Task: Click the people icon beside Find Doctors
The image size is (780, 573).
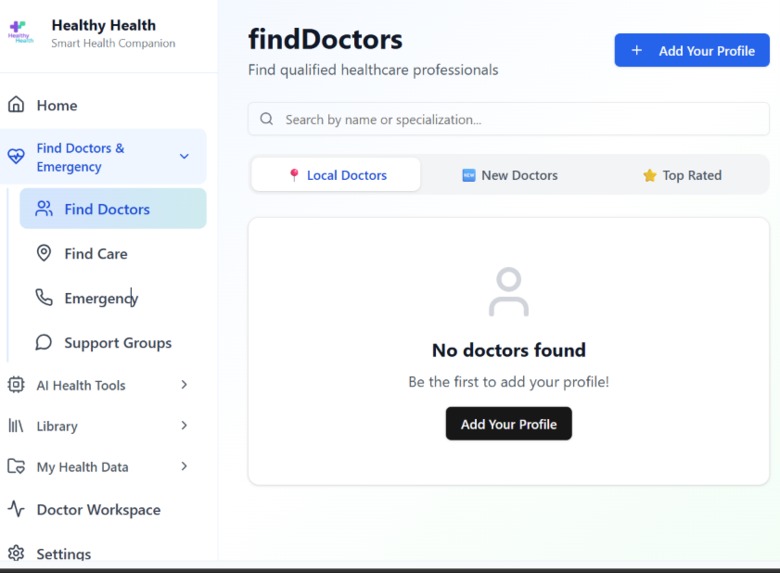Action: point(44,208)
